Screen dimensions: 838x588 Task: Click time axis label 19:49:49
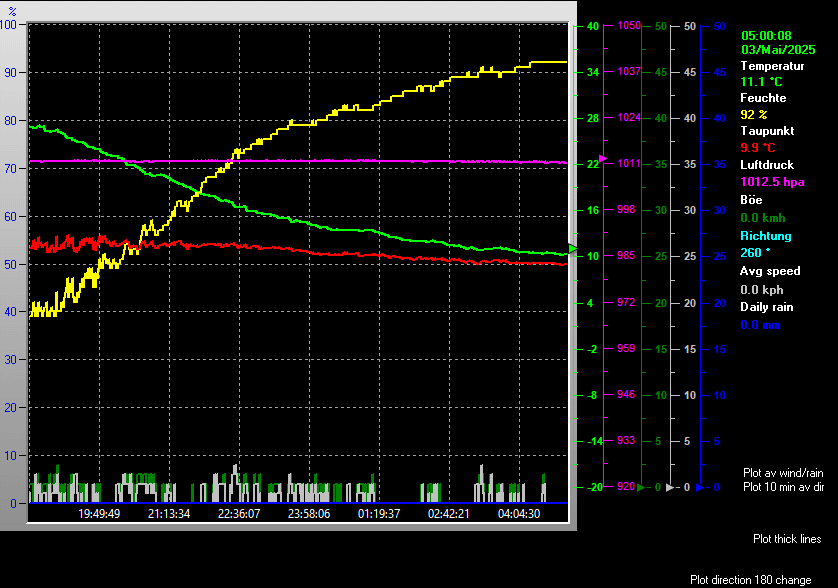click(x=99, y=514)
